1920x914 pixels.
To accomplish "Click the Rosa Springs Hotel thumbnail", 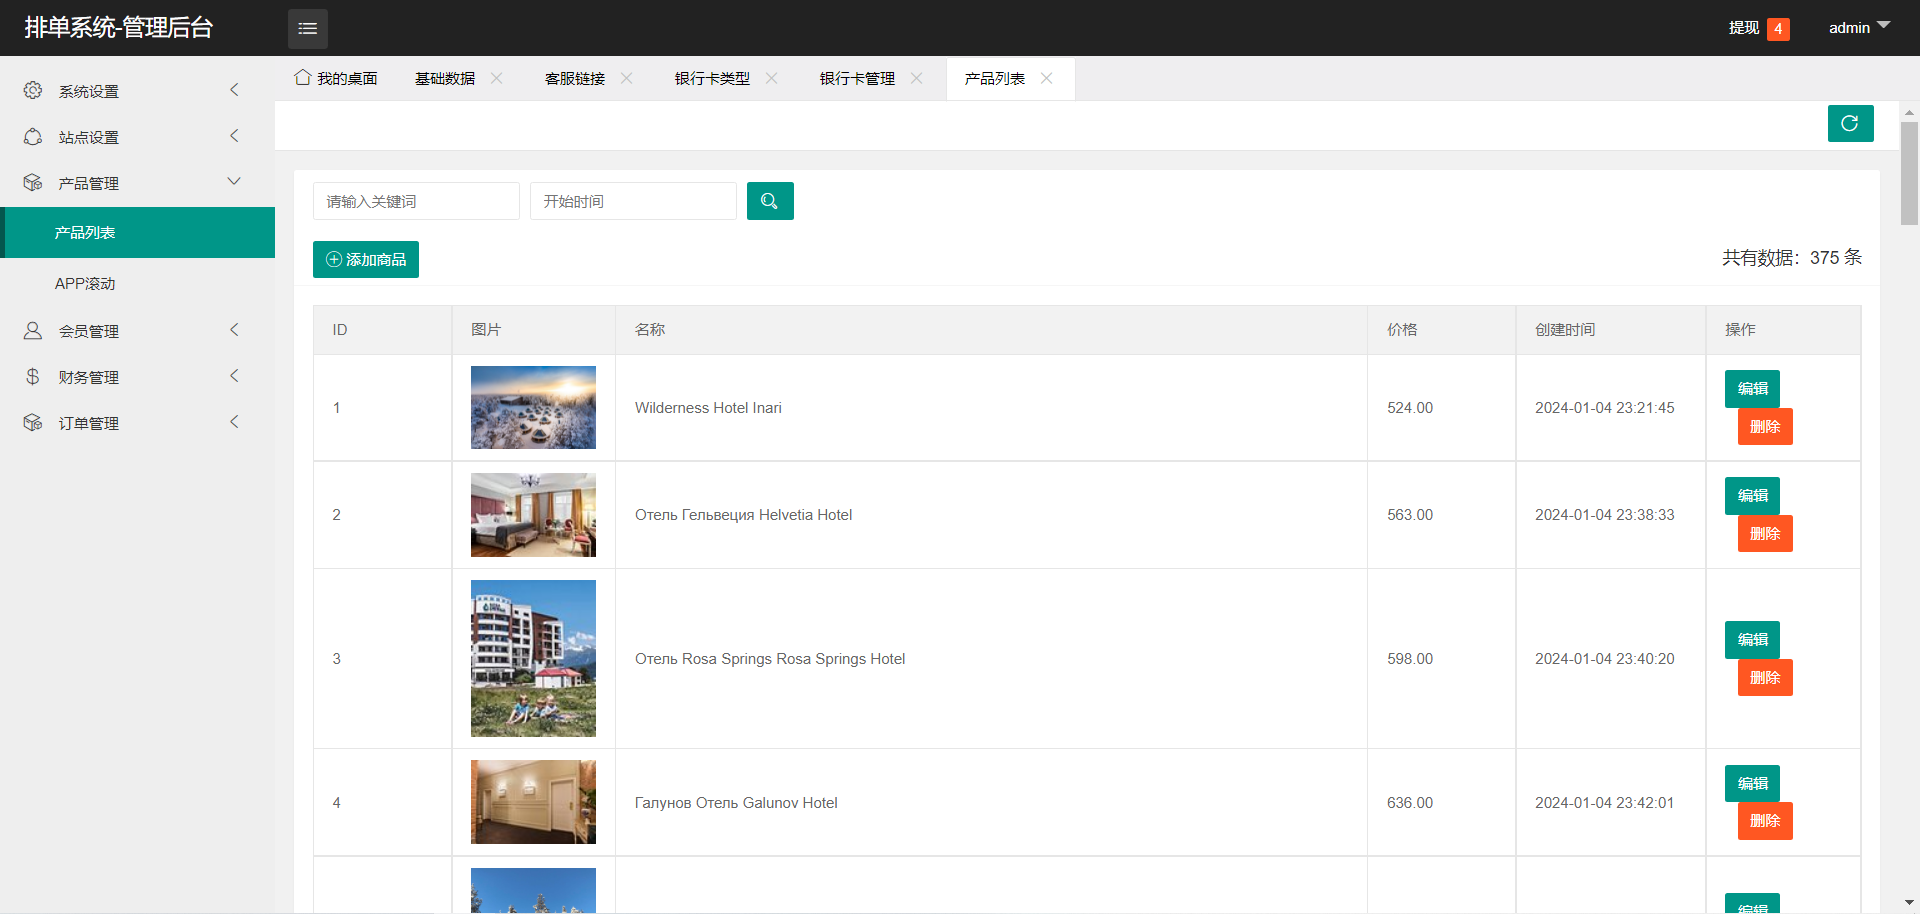I will [533, 658].
